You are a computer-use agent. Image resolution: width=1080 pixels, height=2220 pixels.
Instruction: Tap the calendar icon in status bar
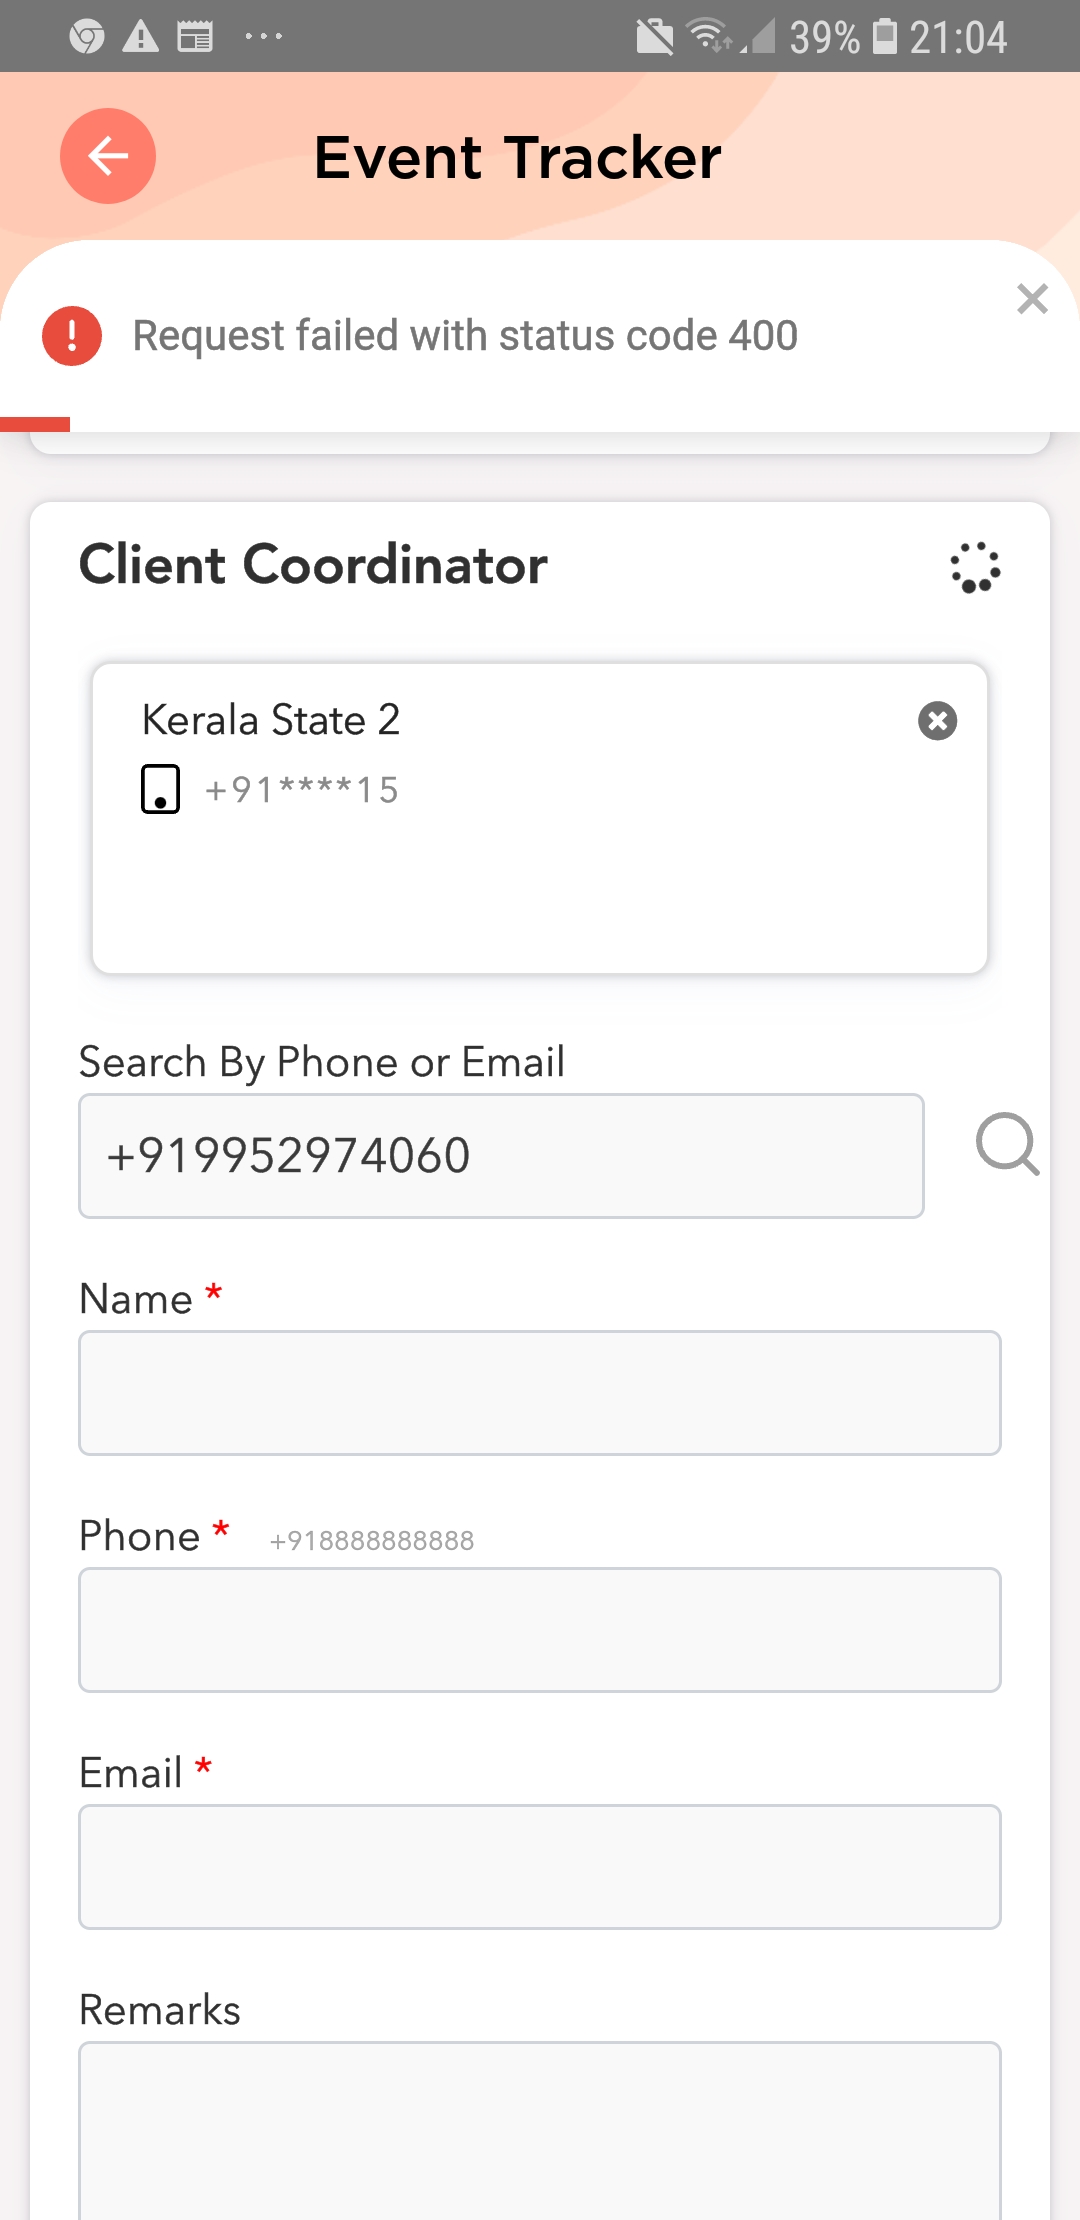tap(195, 37)
